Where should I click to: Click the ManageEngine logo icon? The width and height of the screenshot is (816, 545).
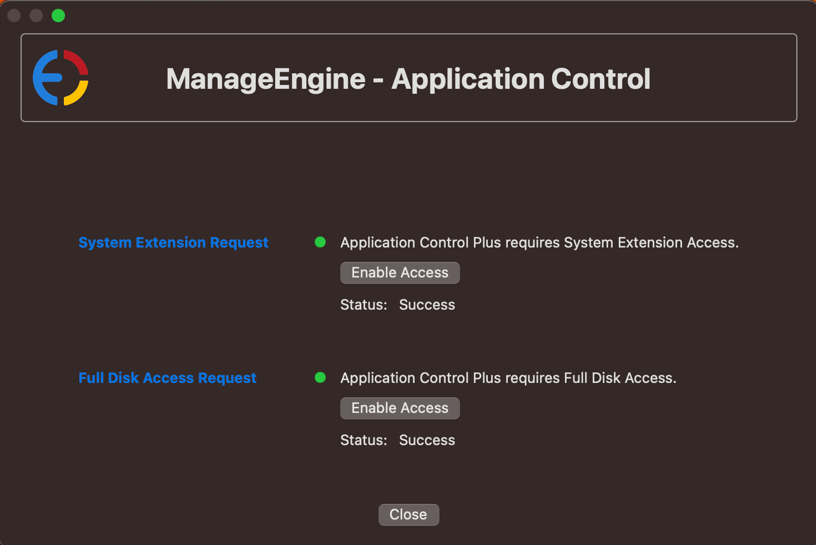[x=61, y=78]
